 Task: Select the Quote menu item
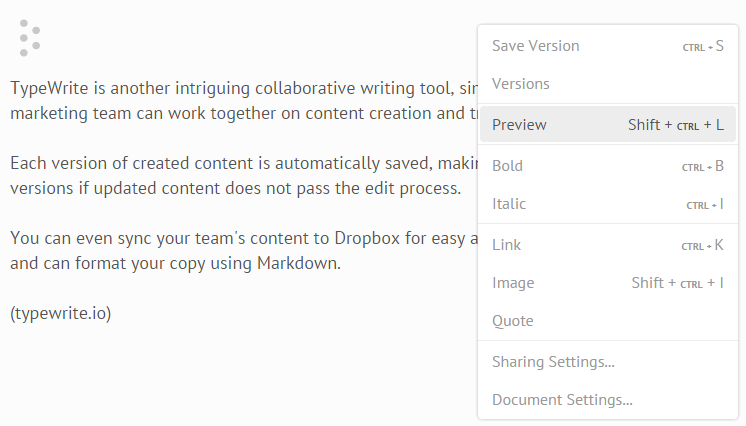click(x=608, y=321)
